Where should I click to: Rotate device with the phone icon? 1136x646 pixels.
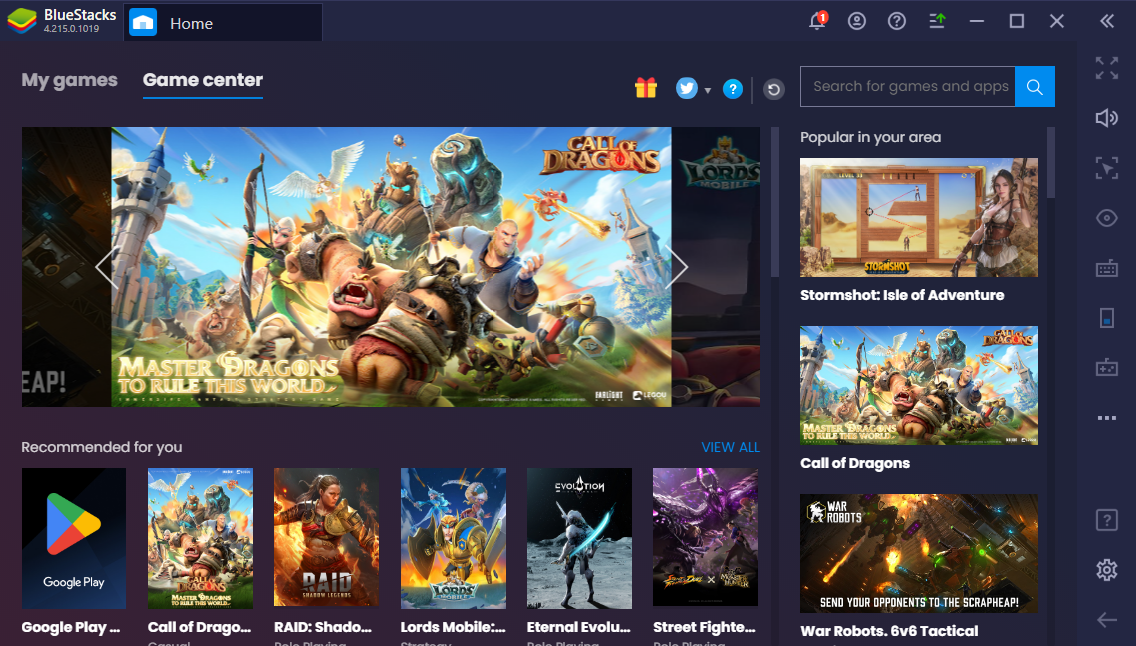[x=1106, y=317]
